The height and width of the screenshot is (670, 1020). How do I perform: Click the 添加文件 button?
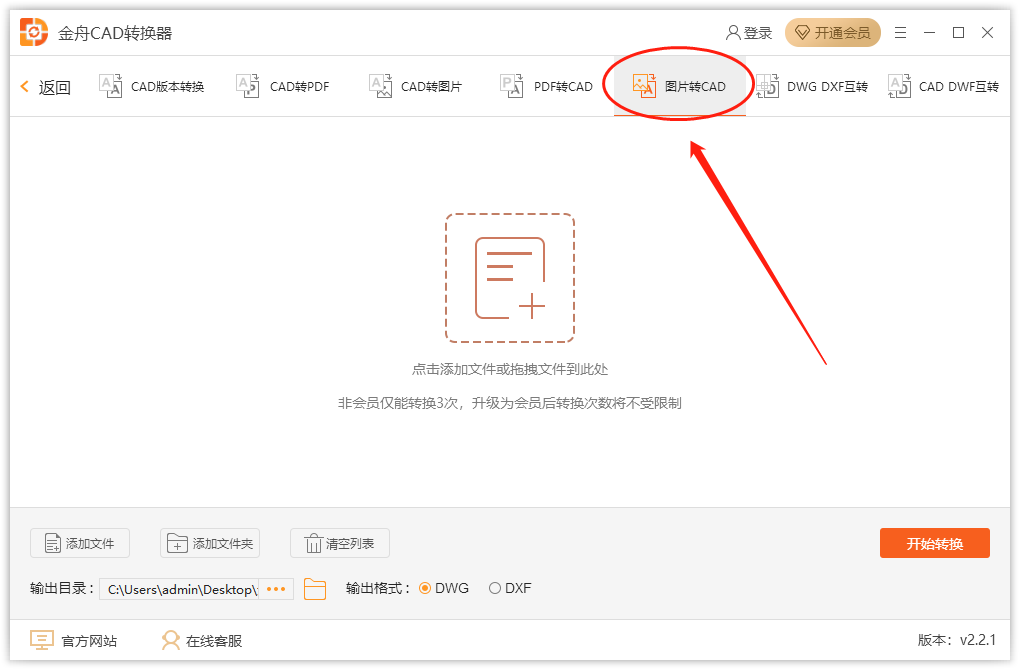80,543
